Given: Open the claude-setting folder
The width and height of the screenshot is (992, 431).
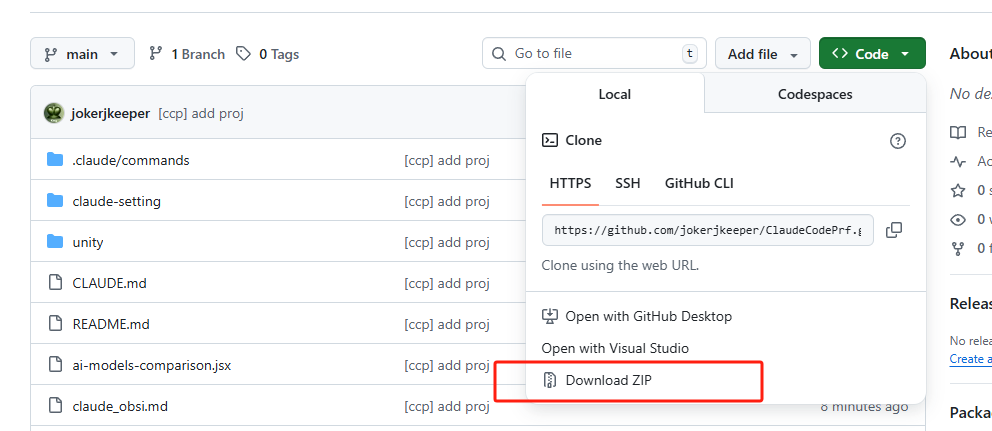Looking at the screenshot, I should pos(116,201).
